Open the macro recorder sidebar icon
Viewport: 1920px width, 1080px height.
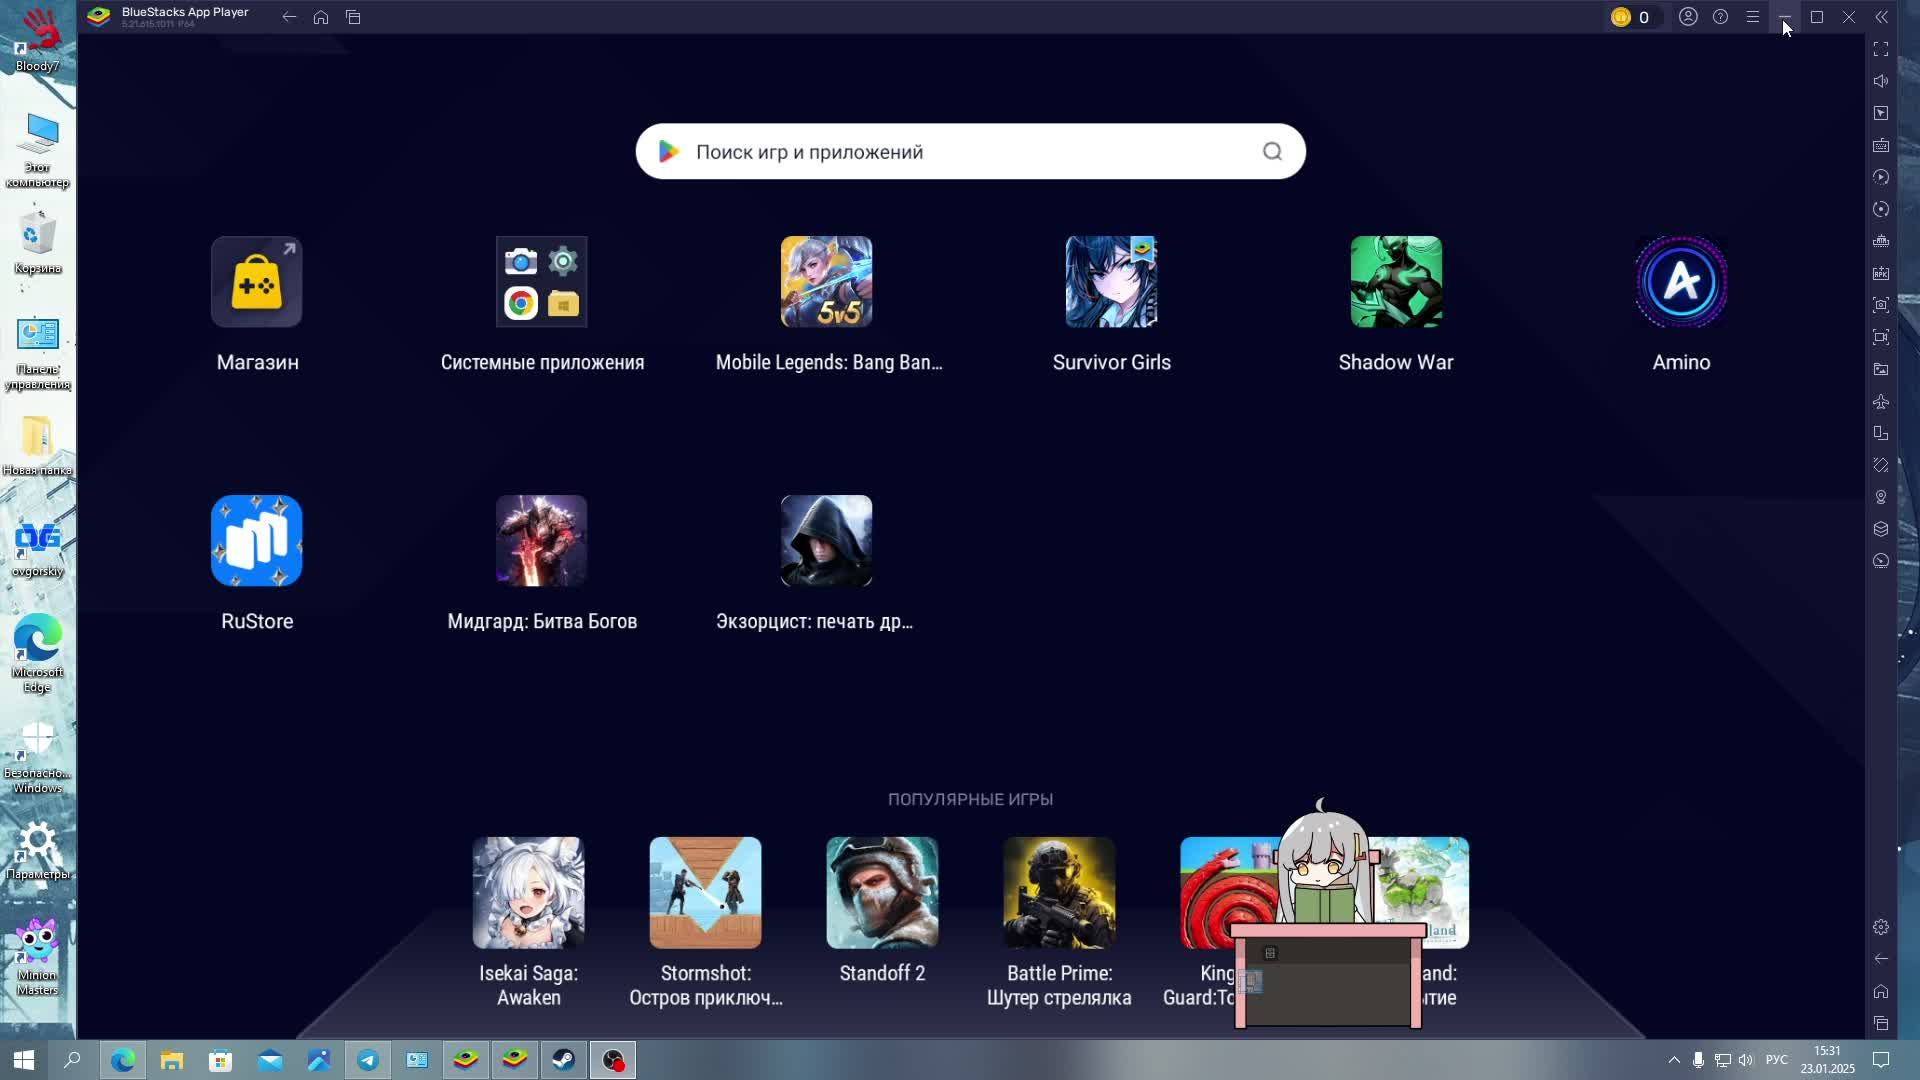tap(1881, 177)
